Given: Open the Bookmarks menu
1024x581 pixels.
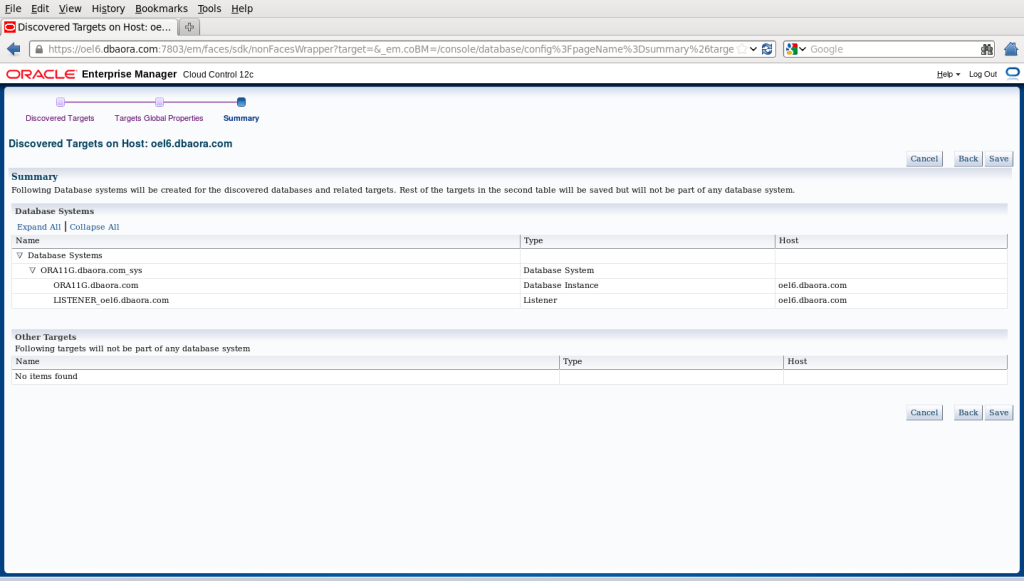Looking at the screenshot, I should [161, 8].
